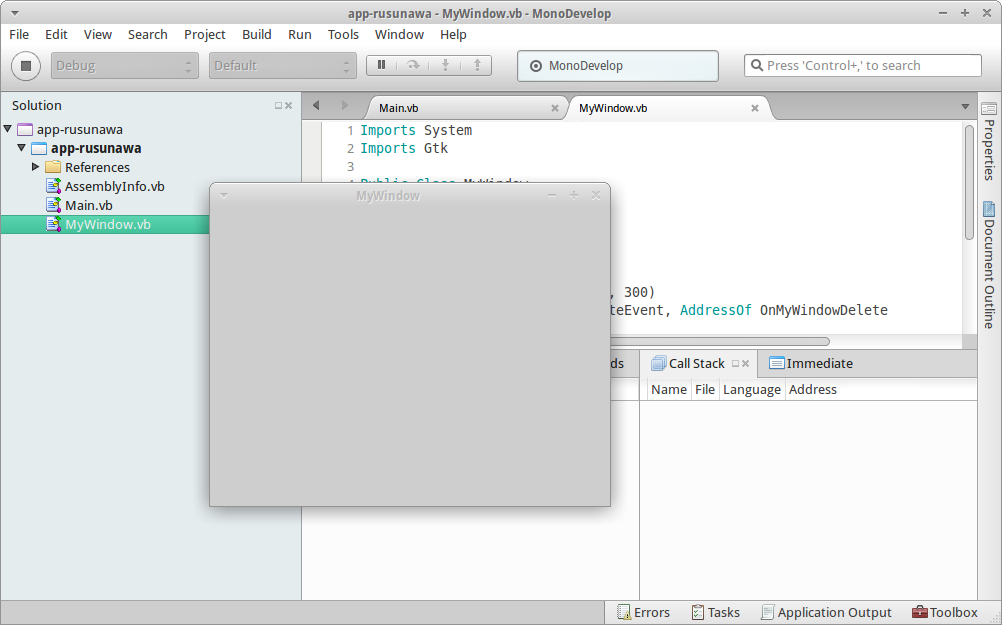Screen dimensions: 1002x625
Task: Click the bold app-rusunawa project icon
Action: pos(39,148)
